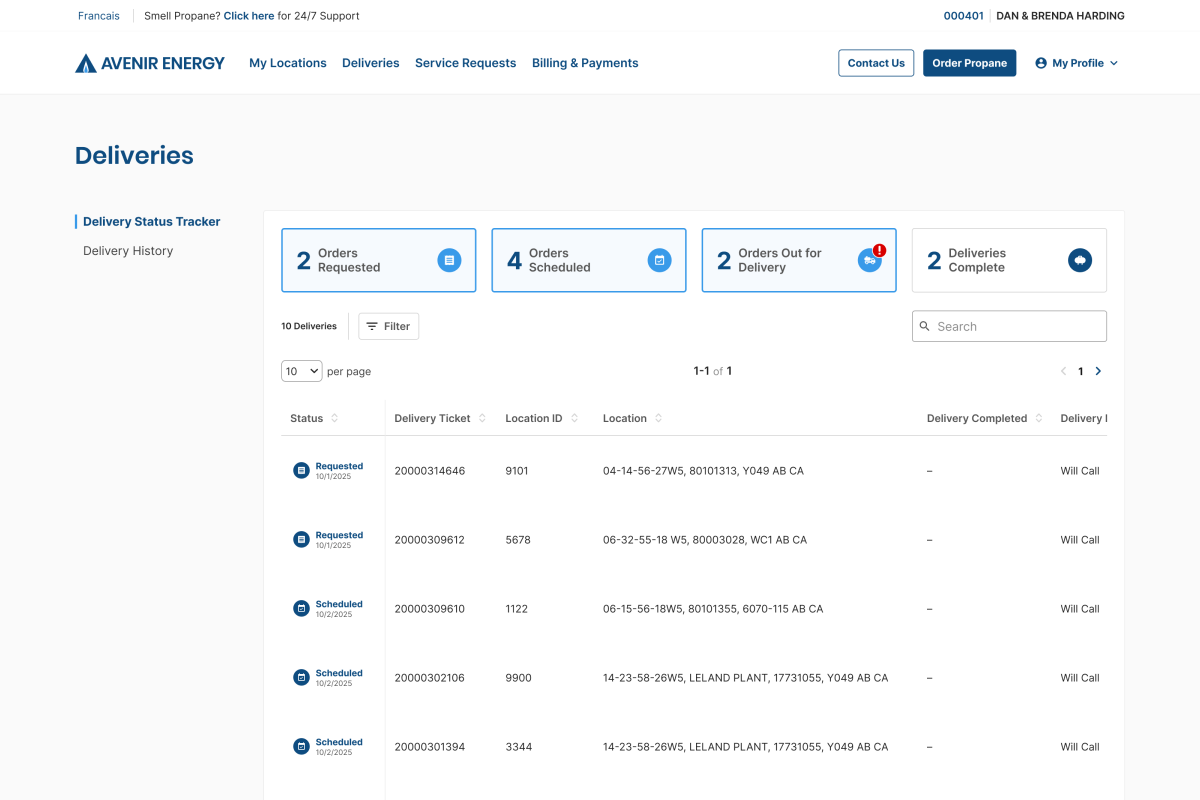This screenshot has width=1200, height=800.
Task: Click the Search input field
Action: tap(1009, 326)
